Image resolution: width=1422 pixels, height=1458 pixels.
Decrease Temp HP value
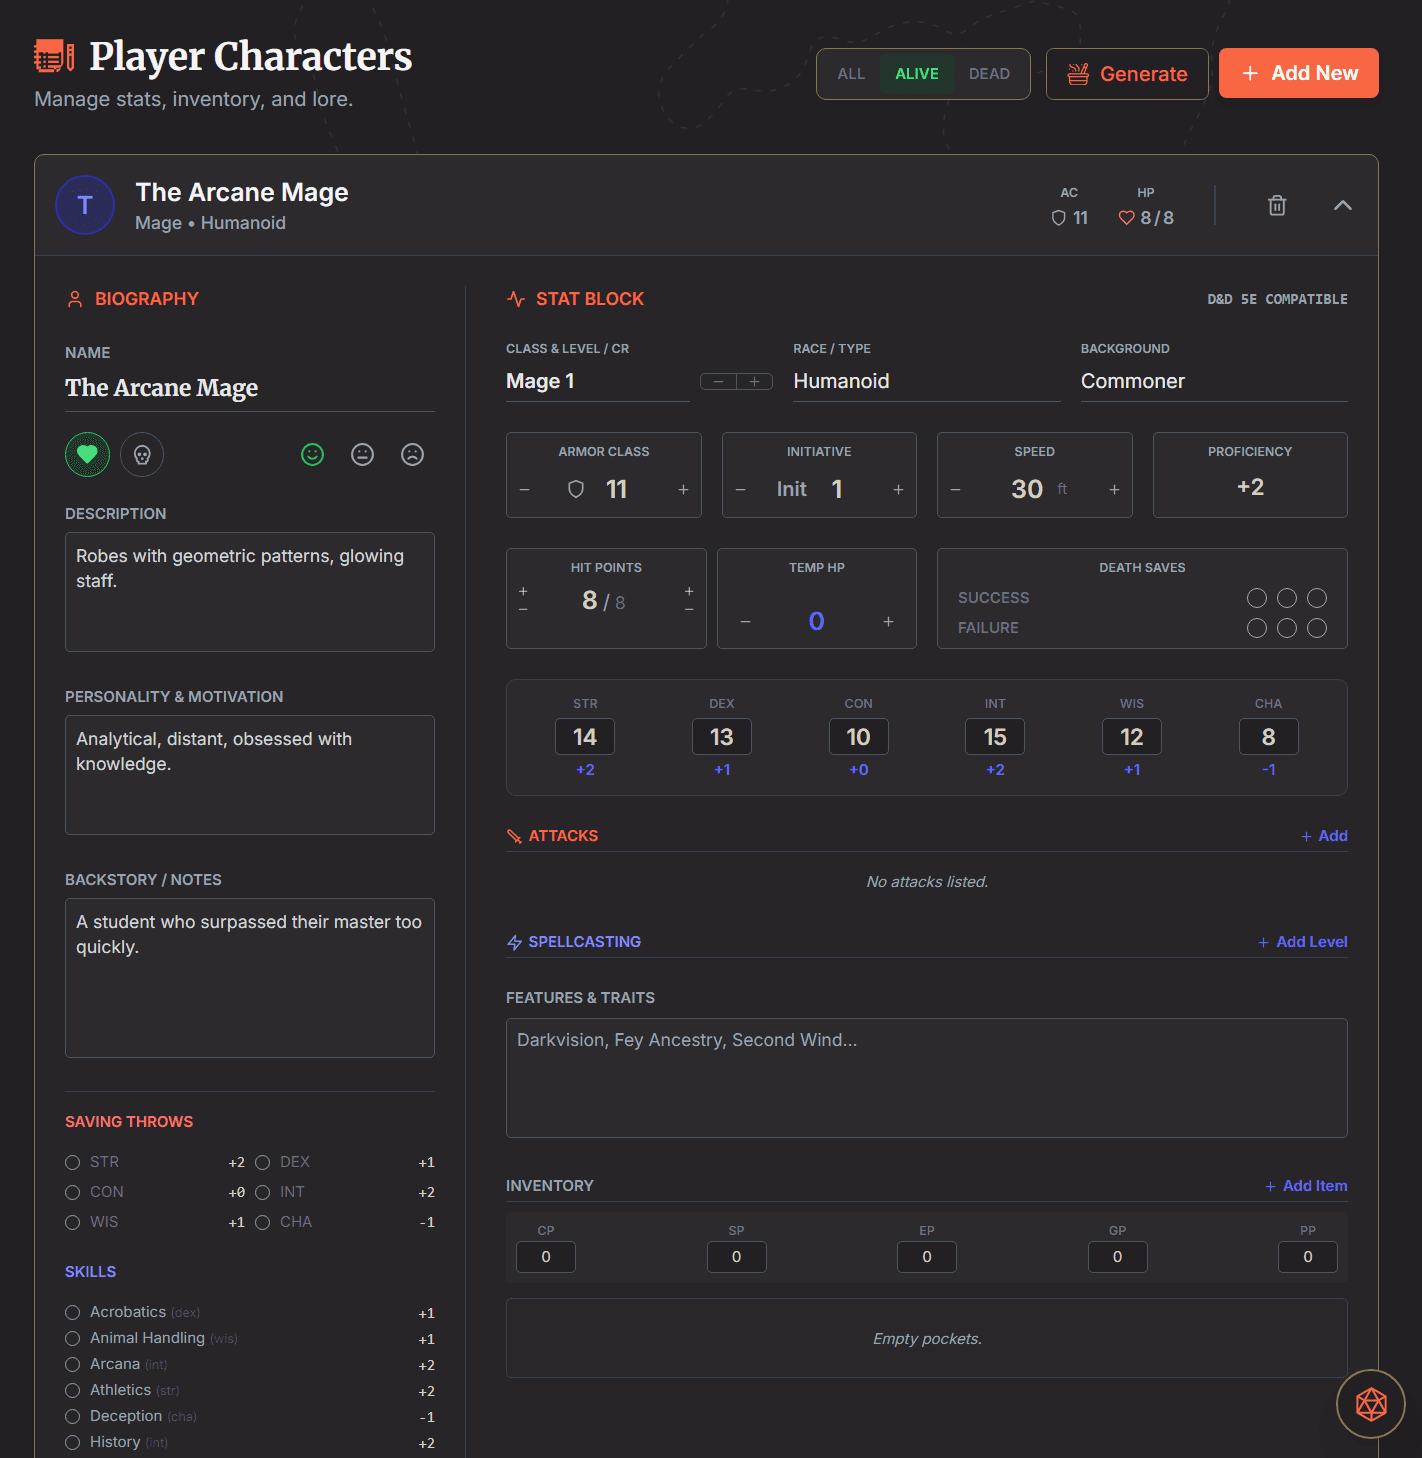pos(745,622)
